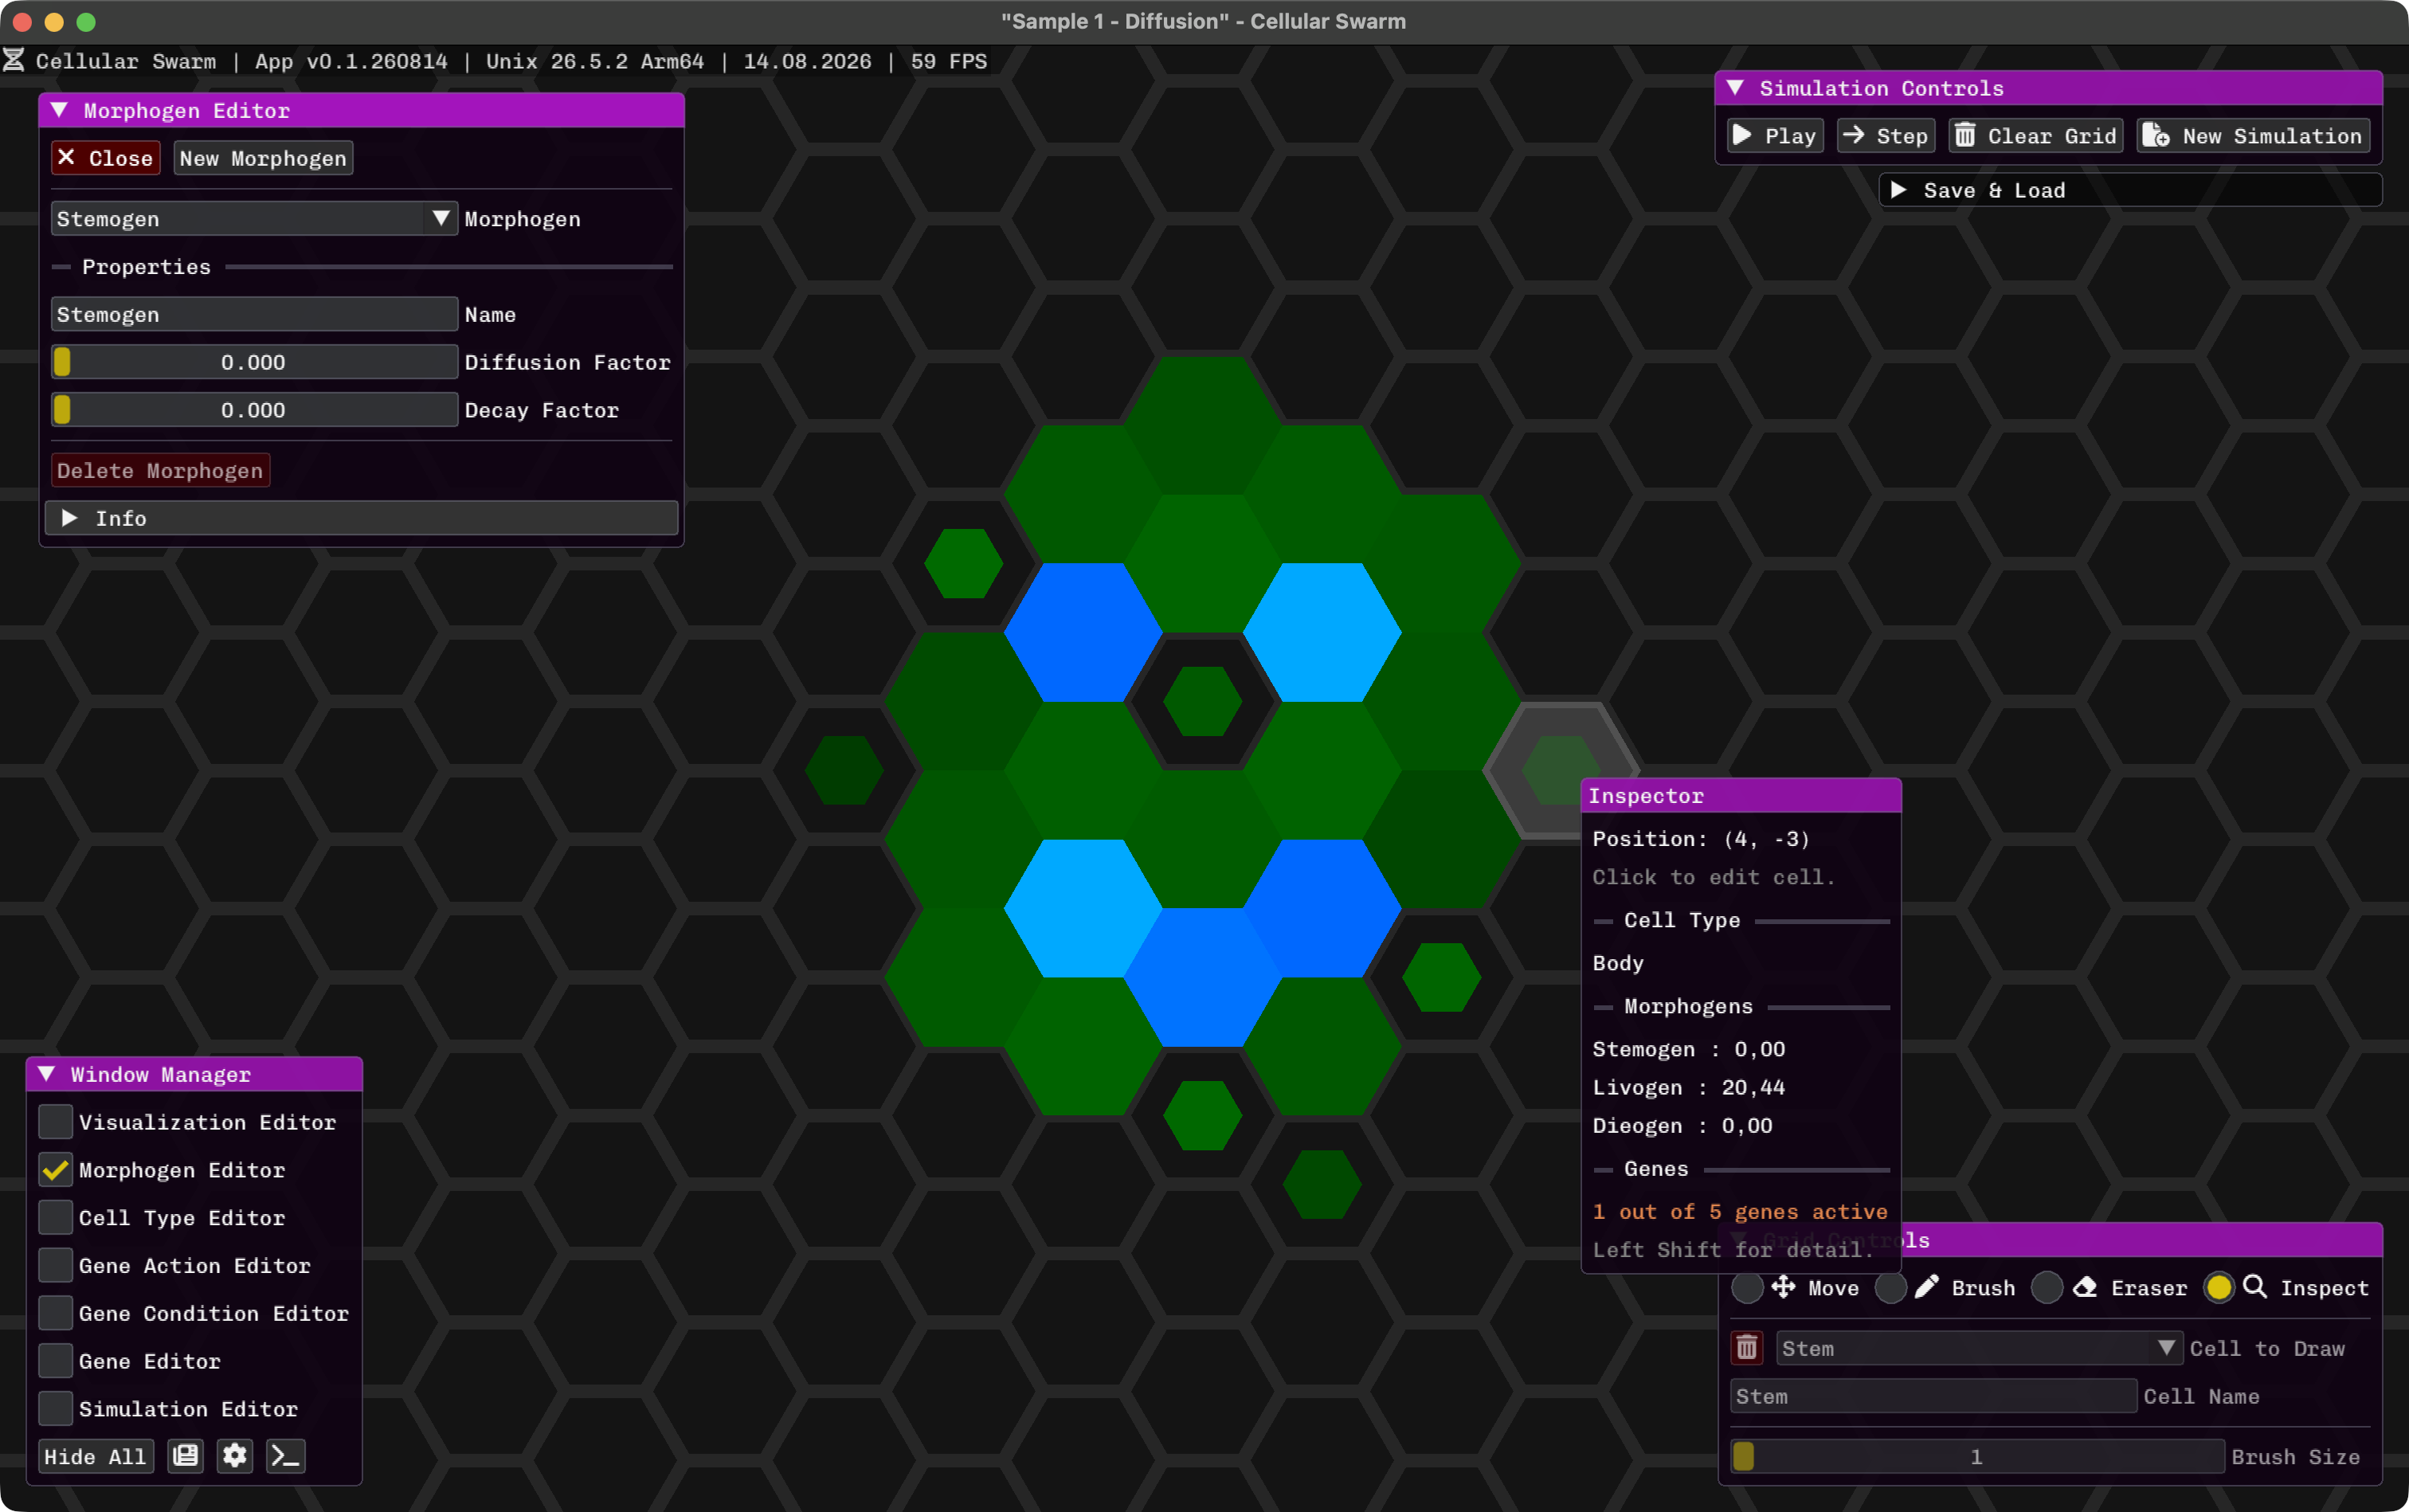Start the simulation with the Play button

coord(1775,136)
